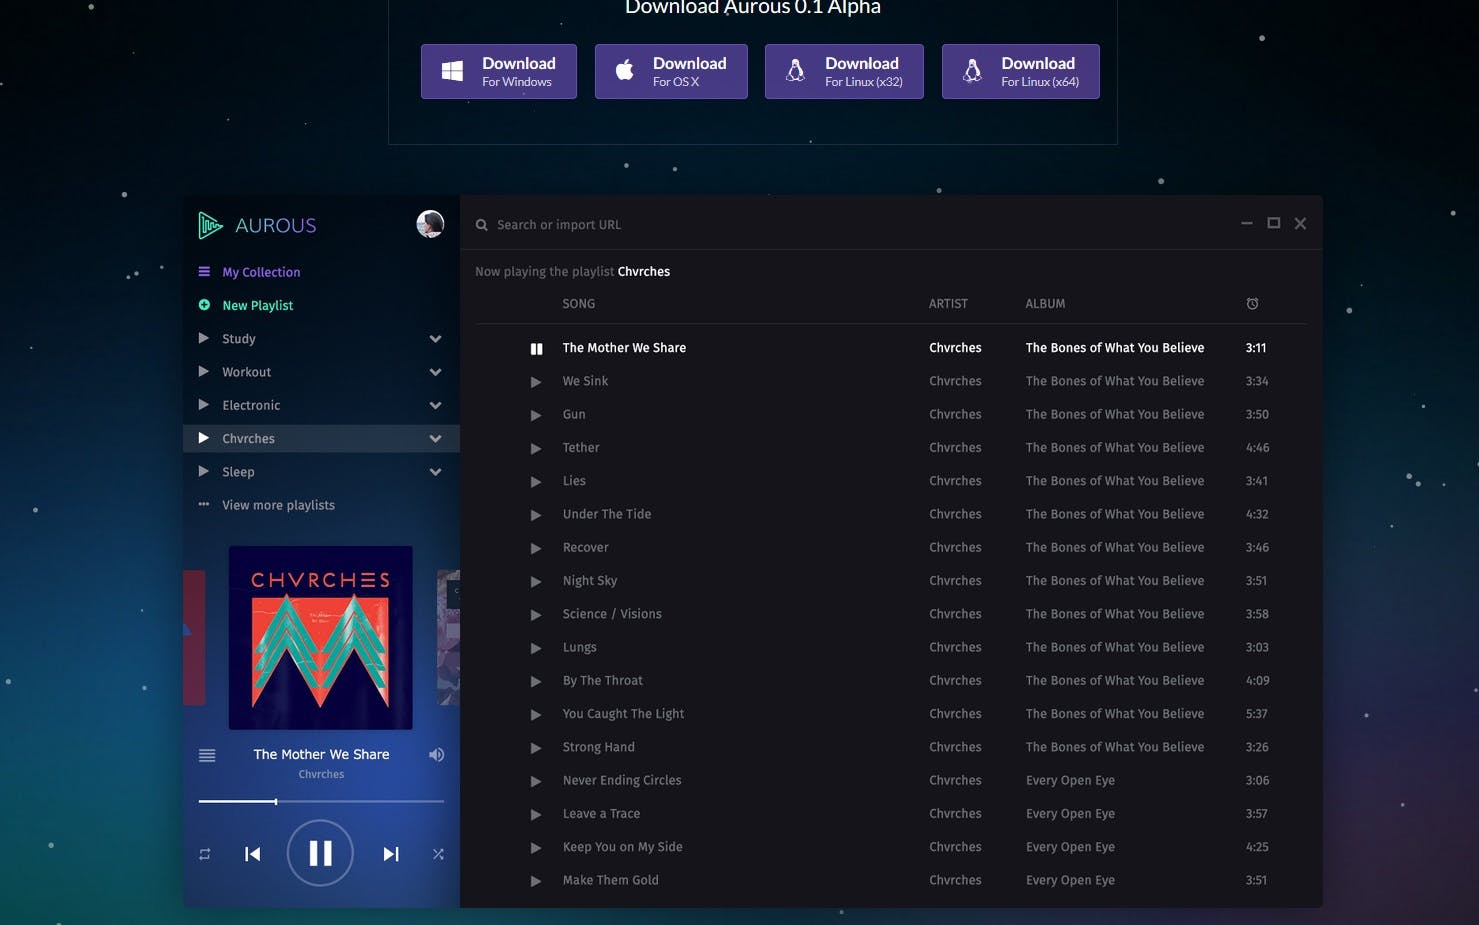Play the song Recover

point(536,548)
